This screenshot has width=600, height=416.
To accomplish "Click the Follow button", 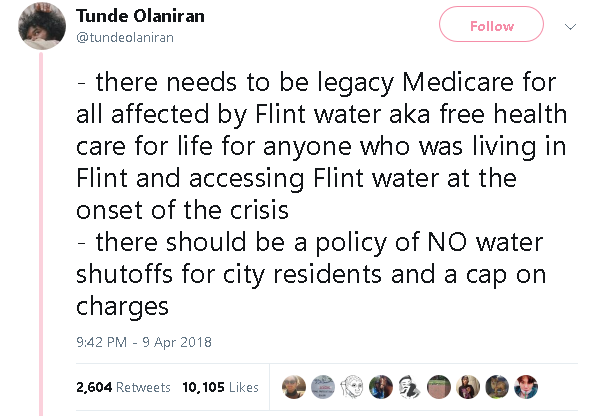I will pos(491,26).
